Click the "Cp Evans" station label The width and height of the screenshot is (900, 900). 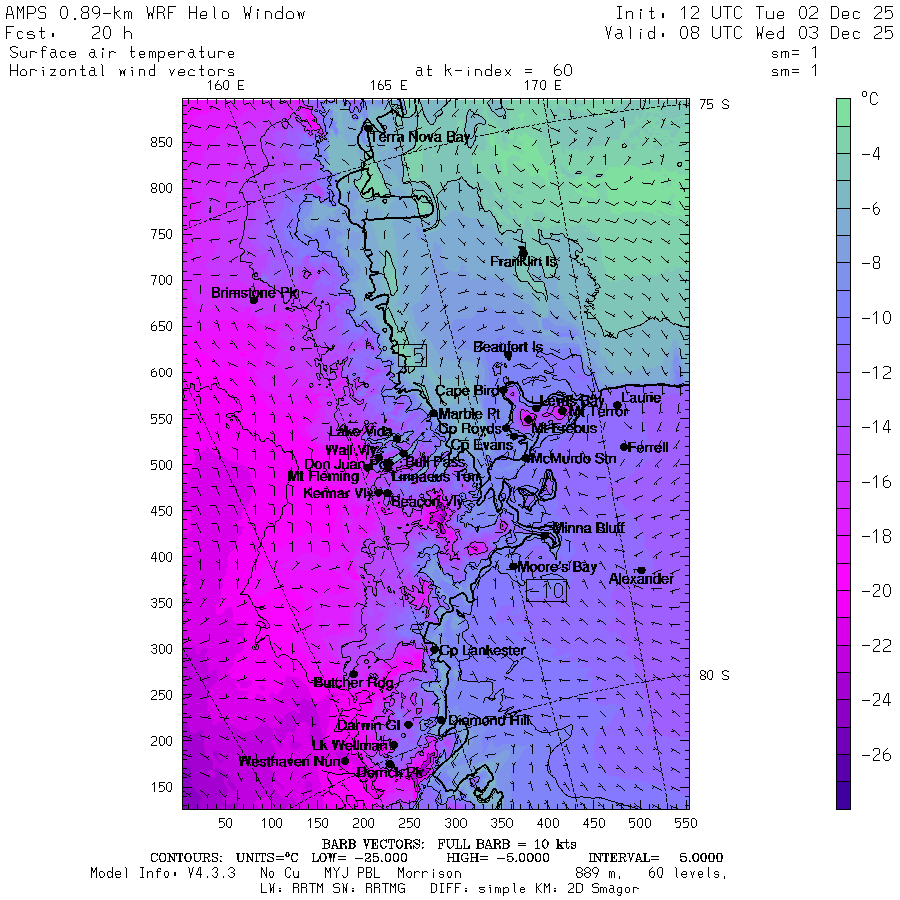pyautogui.click(x=482, y=445)
